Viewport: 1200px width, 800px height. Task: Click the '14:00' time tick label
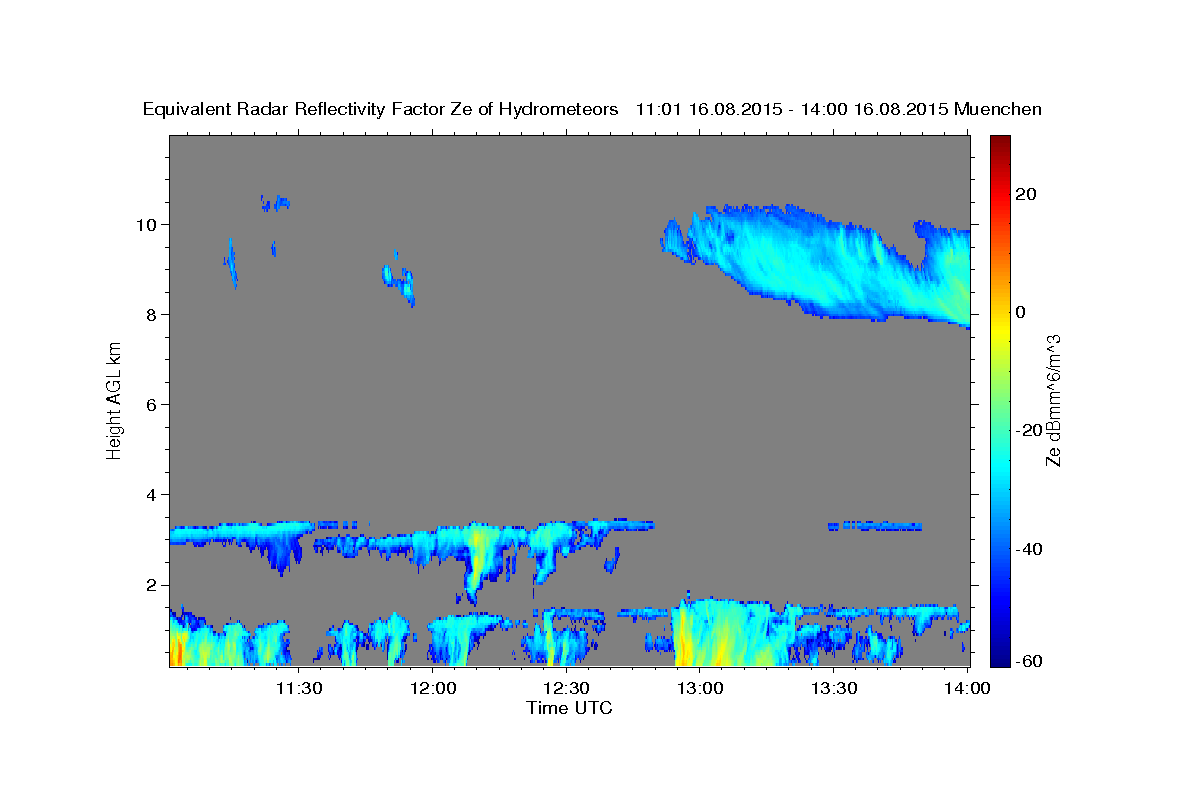(968, 688)
